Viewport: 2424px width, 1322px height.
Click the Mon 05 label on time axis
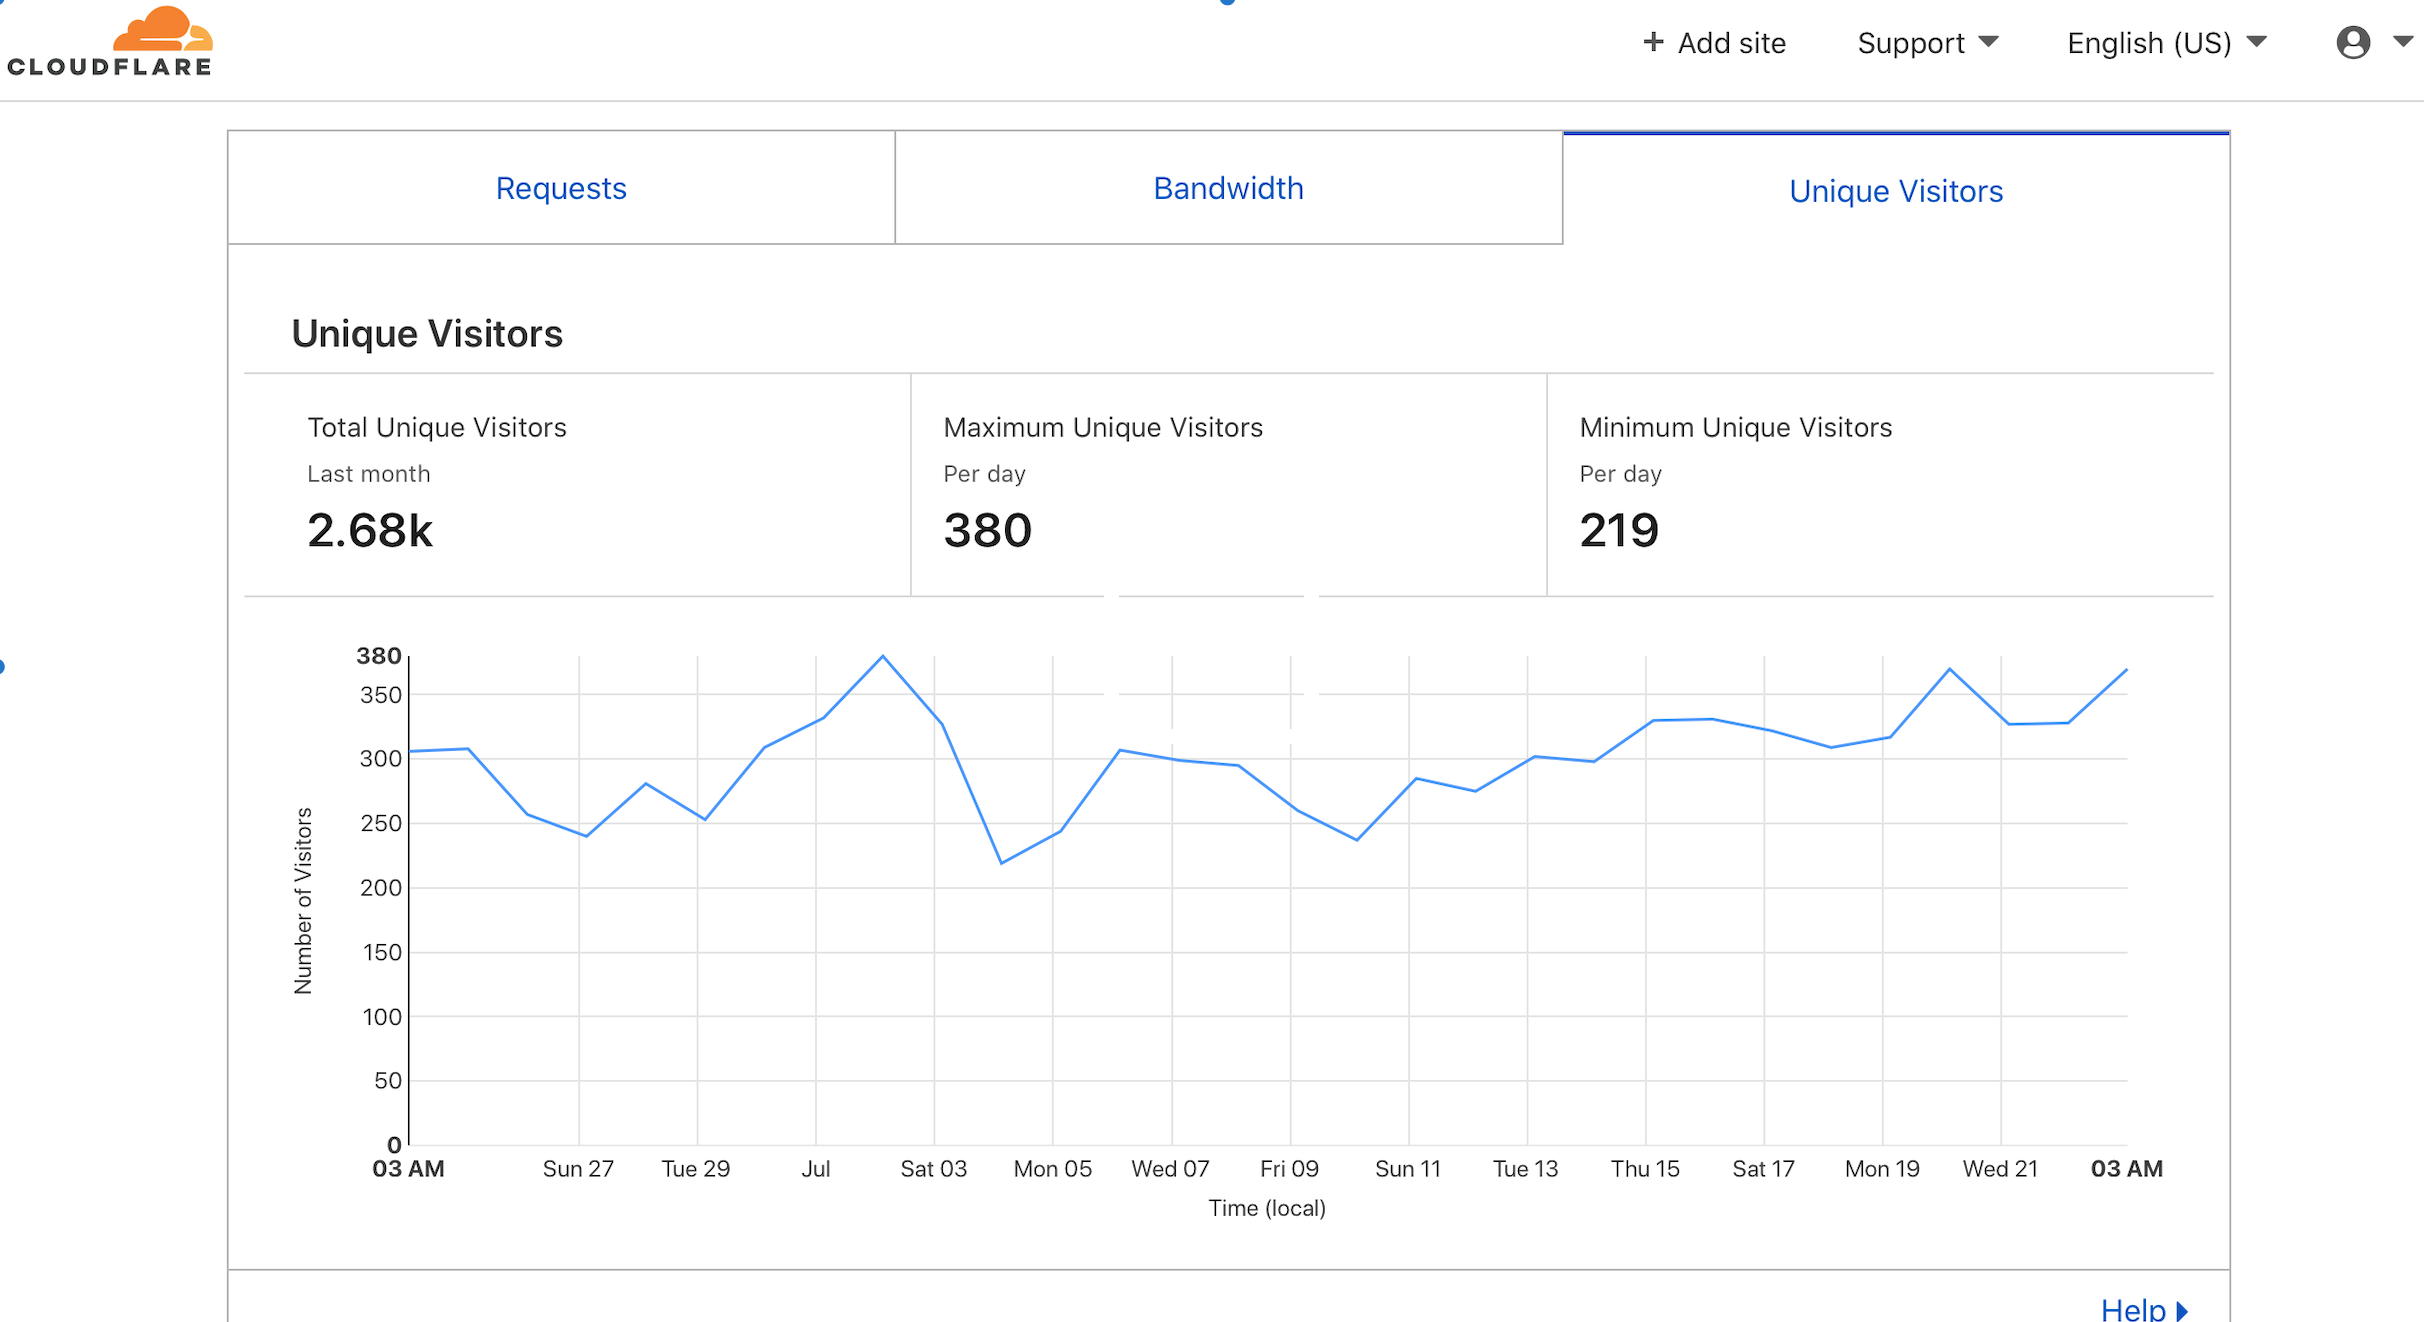coord(1052,1168)
